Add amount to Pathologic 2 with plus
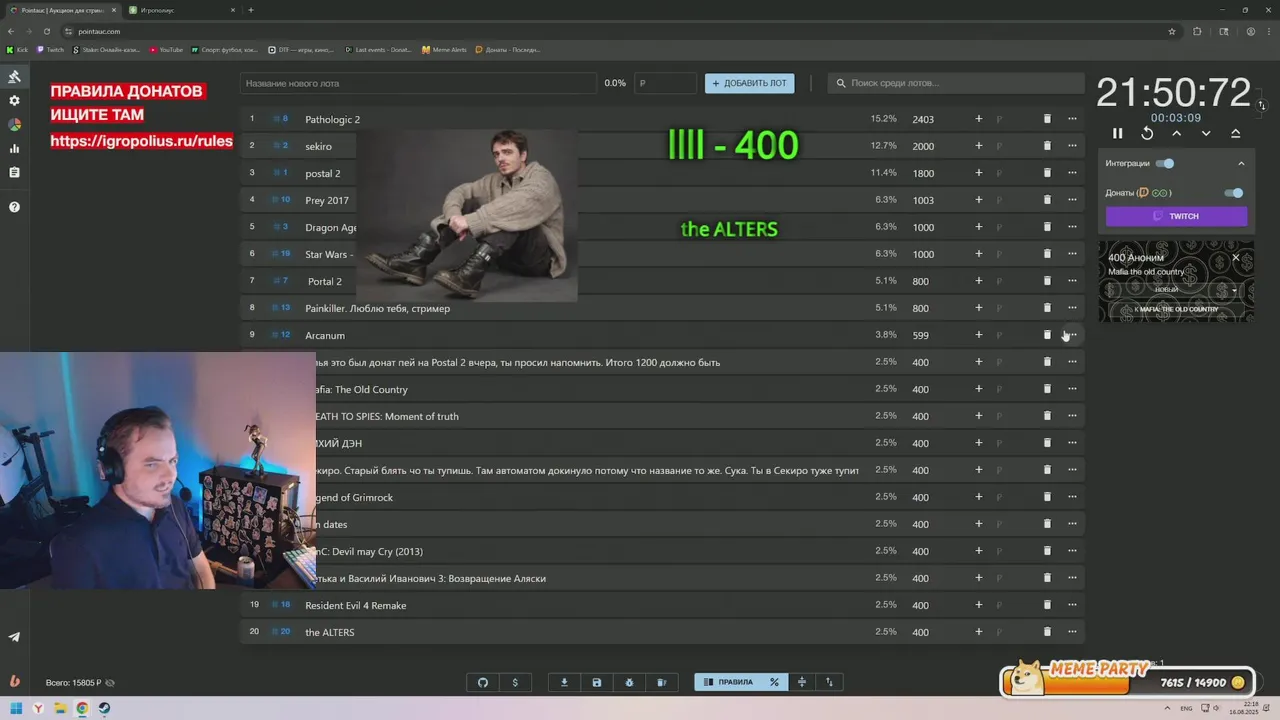Viewport: 1280px width, 720px height. click(979, 119)
